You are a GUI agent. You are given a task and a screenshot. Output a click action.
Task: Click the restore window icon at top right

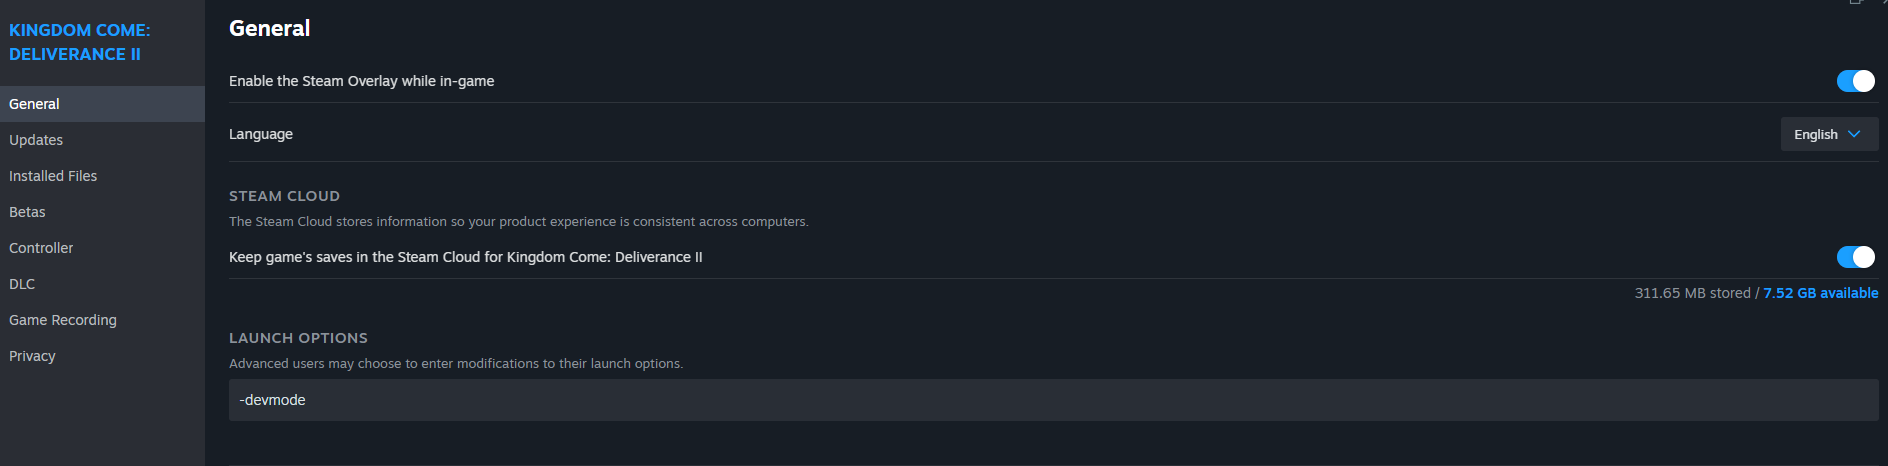tap(1856, 3)
